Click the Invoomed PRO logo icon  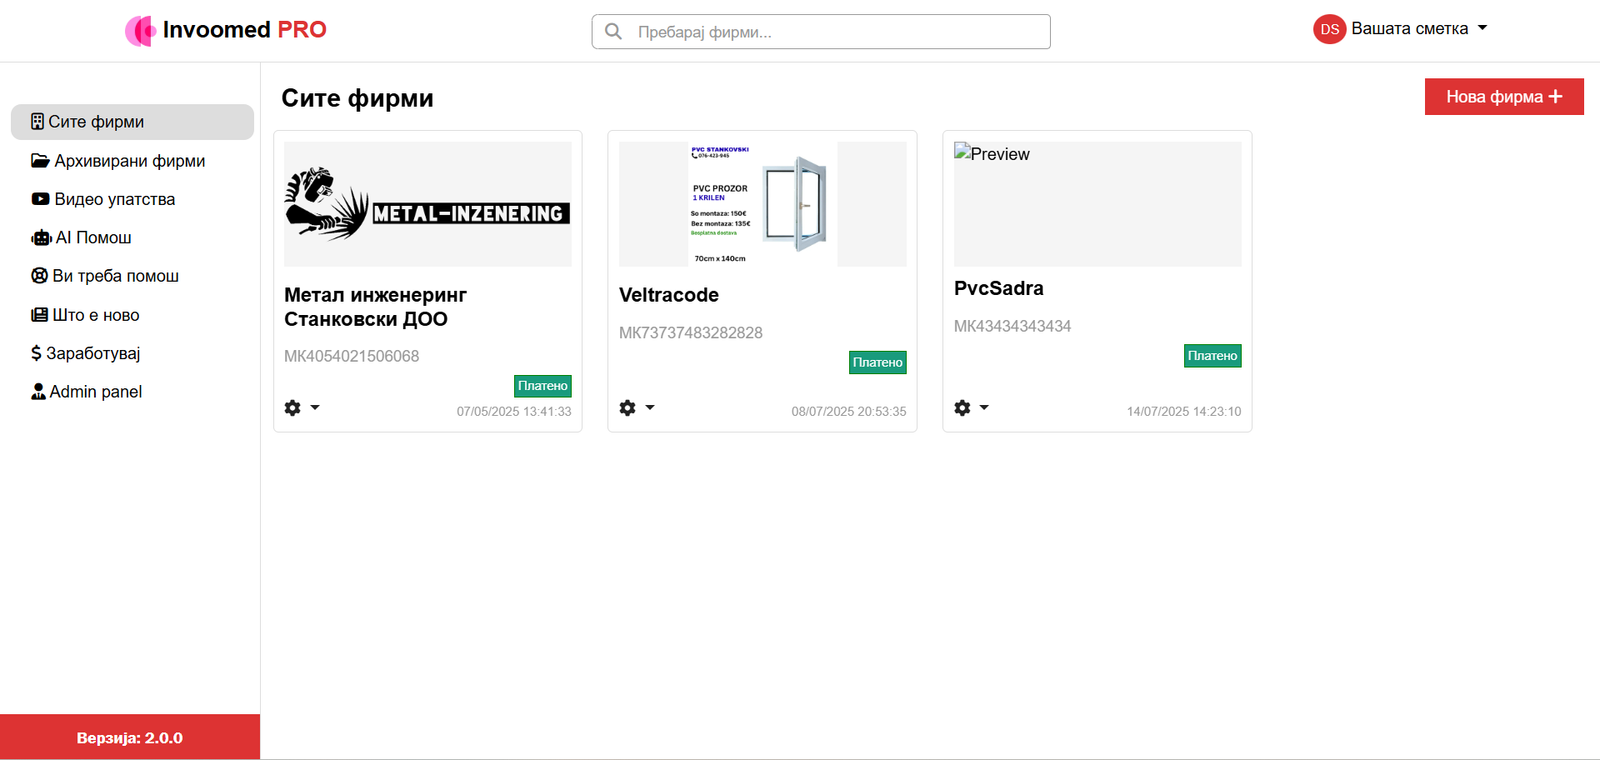[140, 31]
